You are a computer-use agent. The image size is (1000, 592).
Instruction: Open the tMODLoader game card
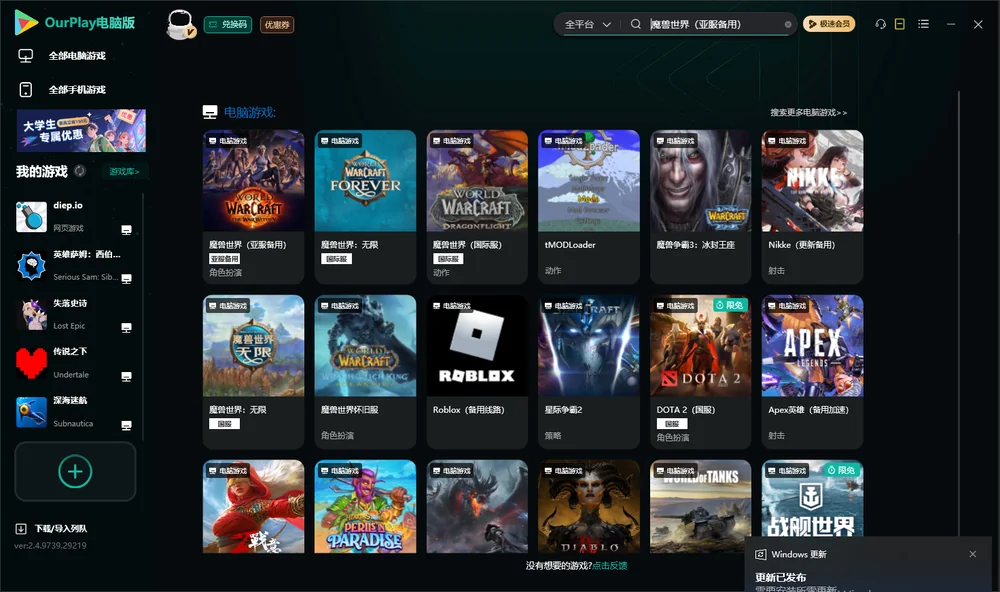(589, 207)
